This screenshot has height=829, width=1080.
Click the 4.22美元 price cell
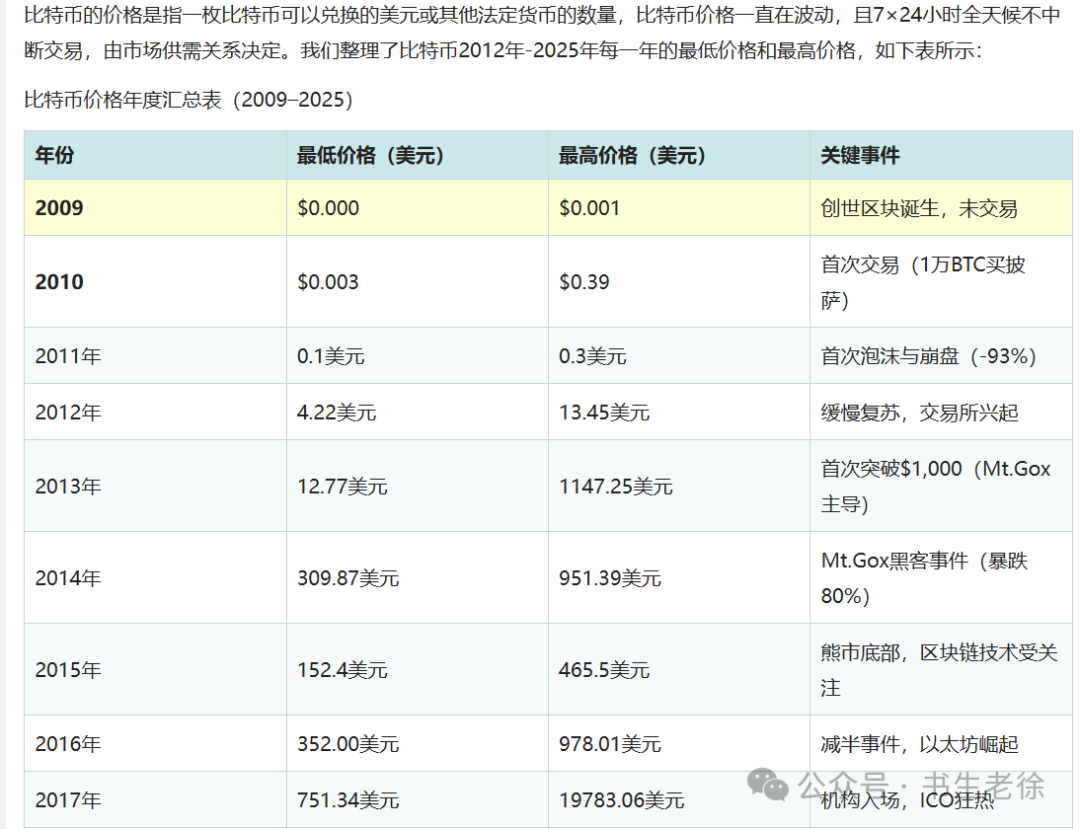coord(417,412)
